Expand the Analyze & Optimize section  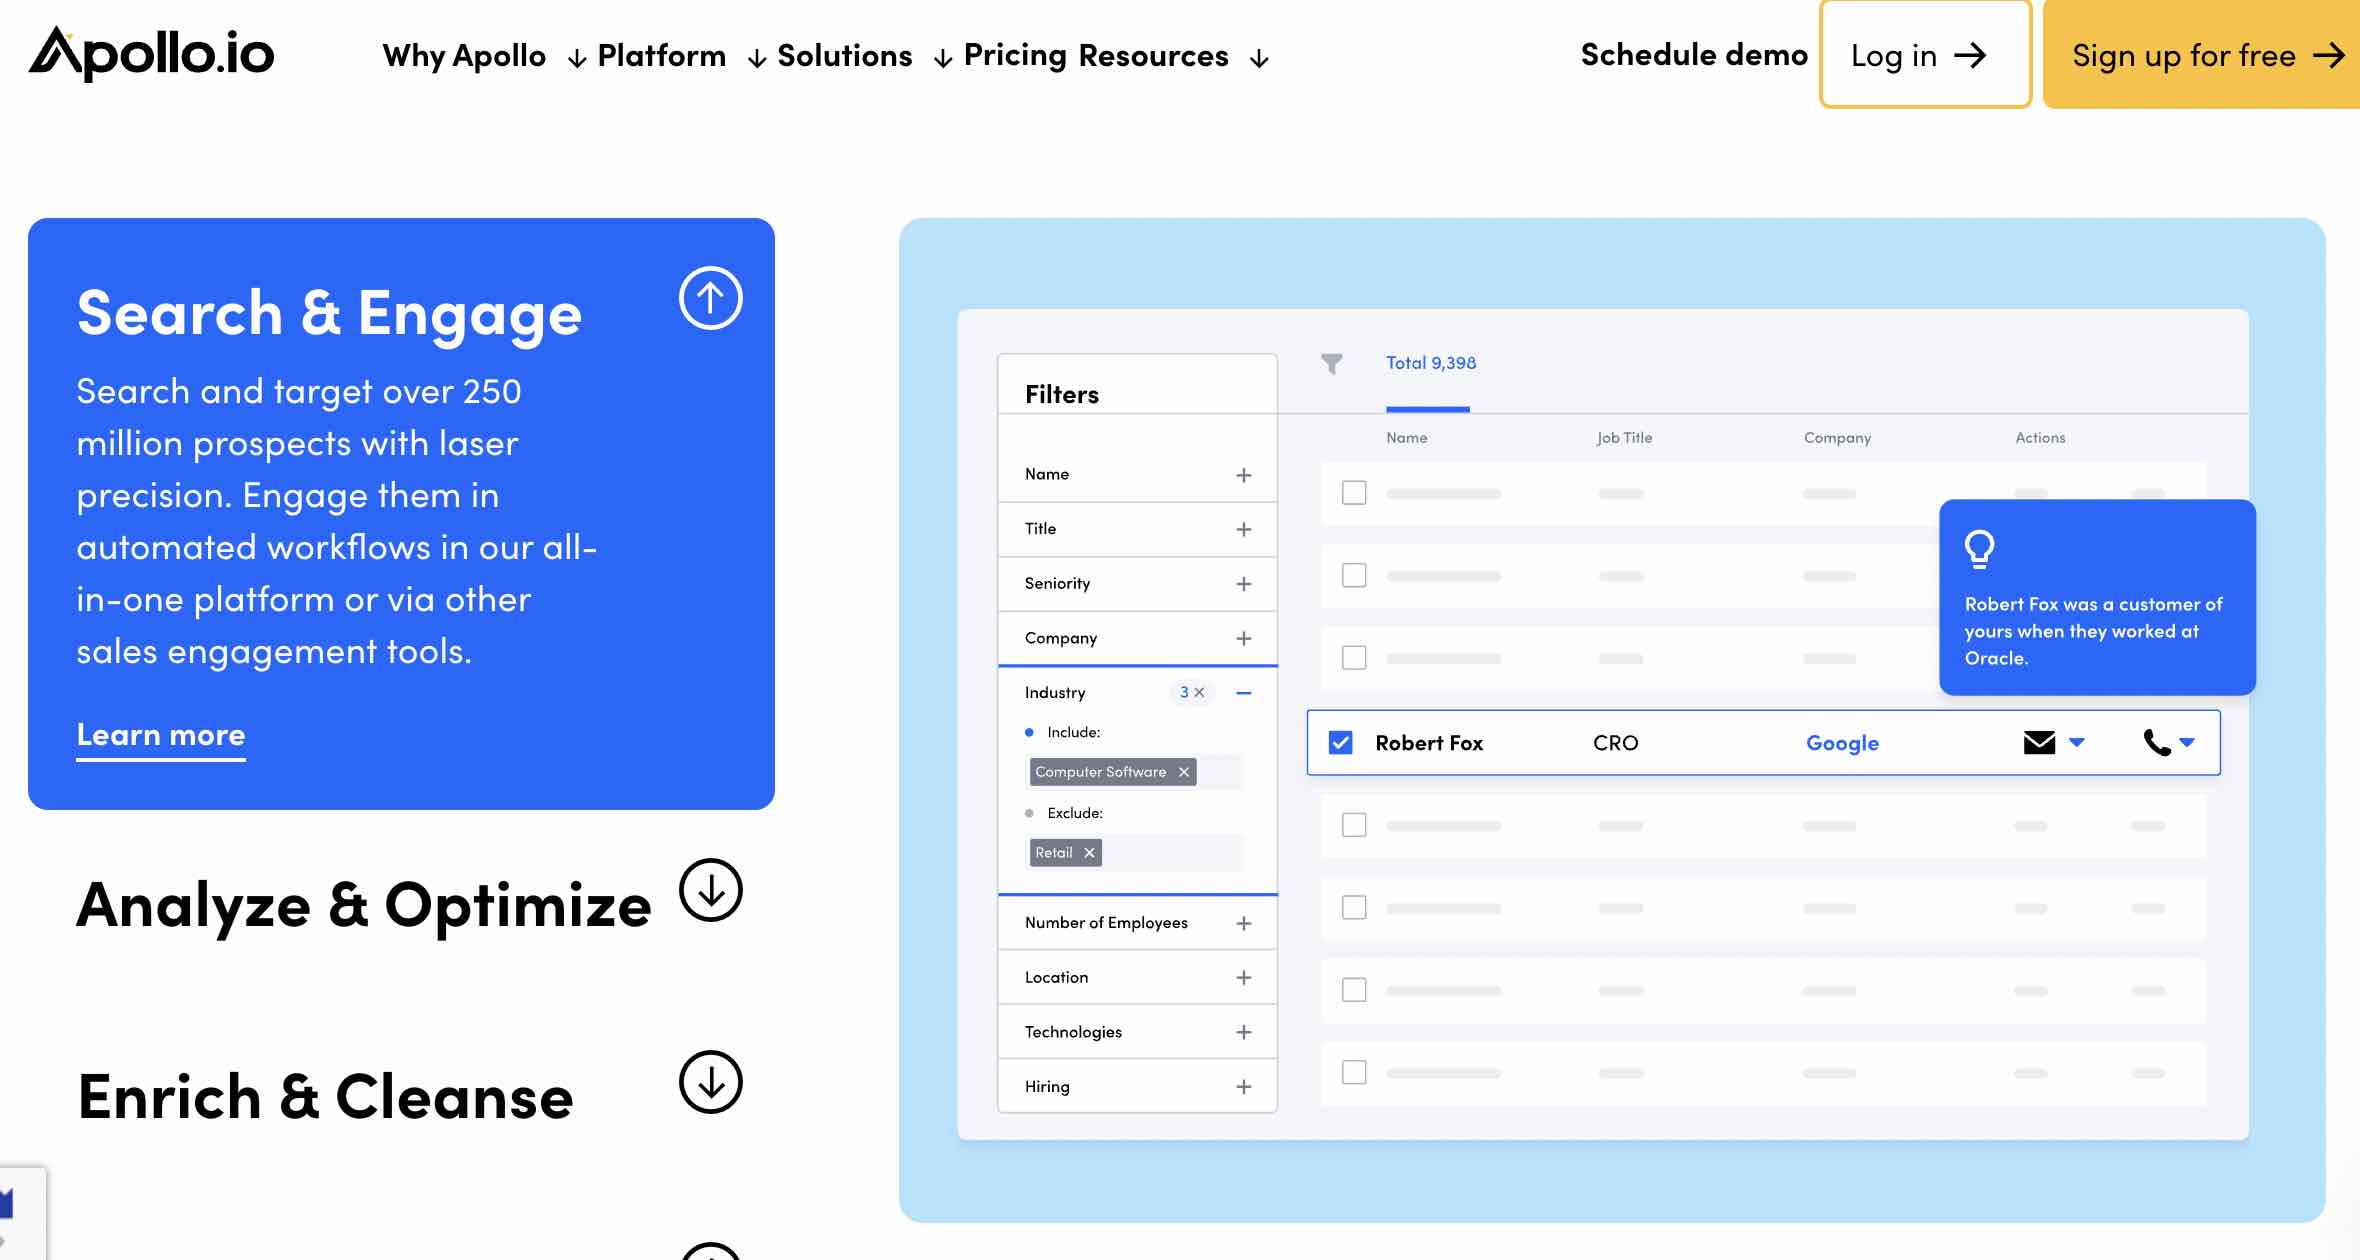[710, 890]
